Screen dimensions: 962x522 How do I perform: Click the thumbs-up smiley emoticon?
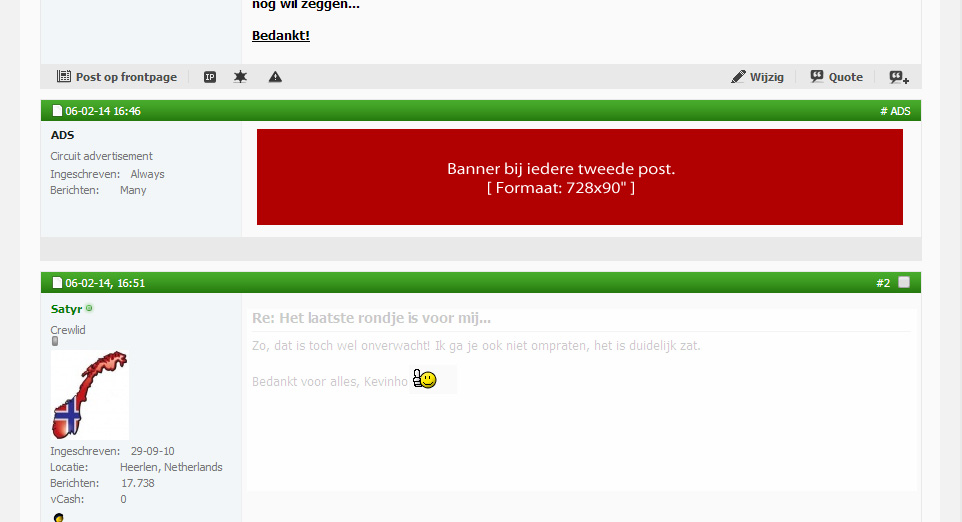[425, 379]
